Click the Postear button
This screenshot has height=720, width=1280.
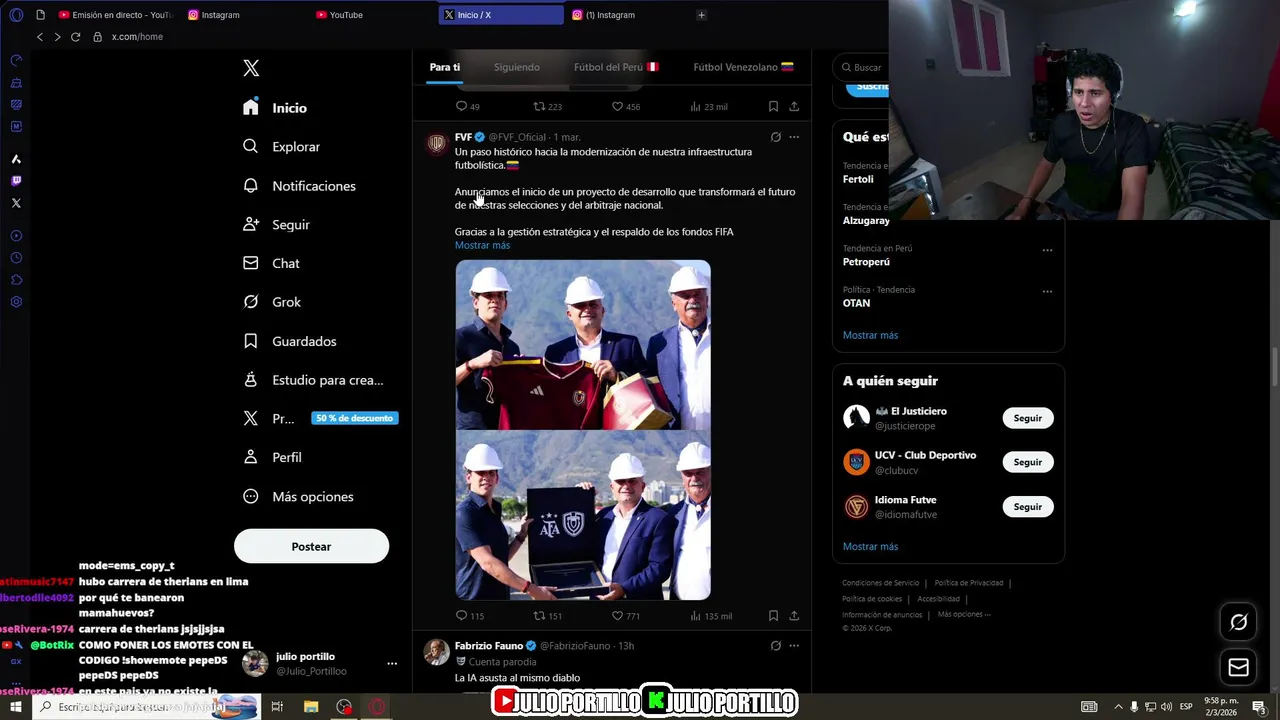pos(311,546)
